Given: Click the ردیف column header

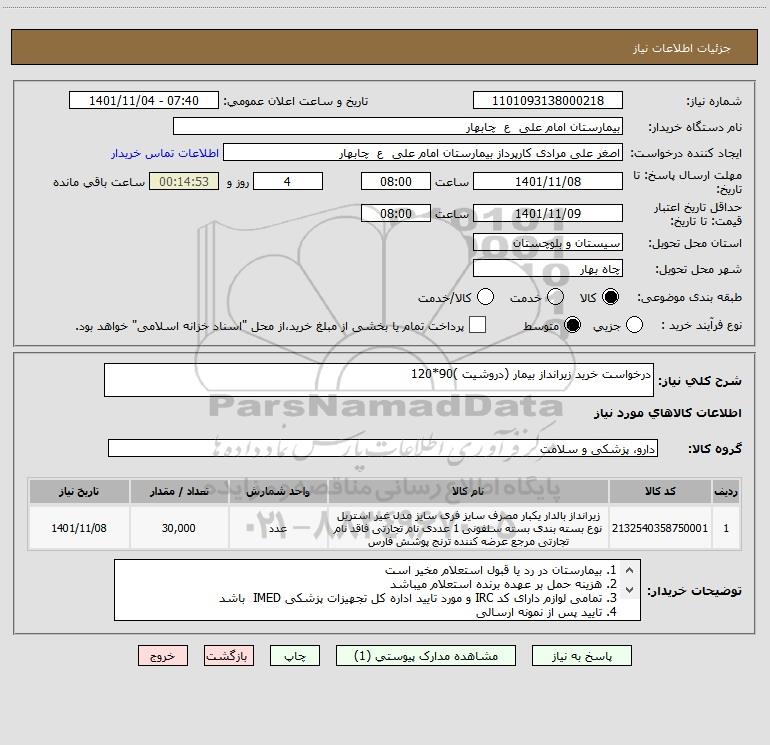Looking at the screenshot, I should point(726,491).
